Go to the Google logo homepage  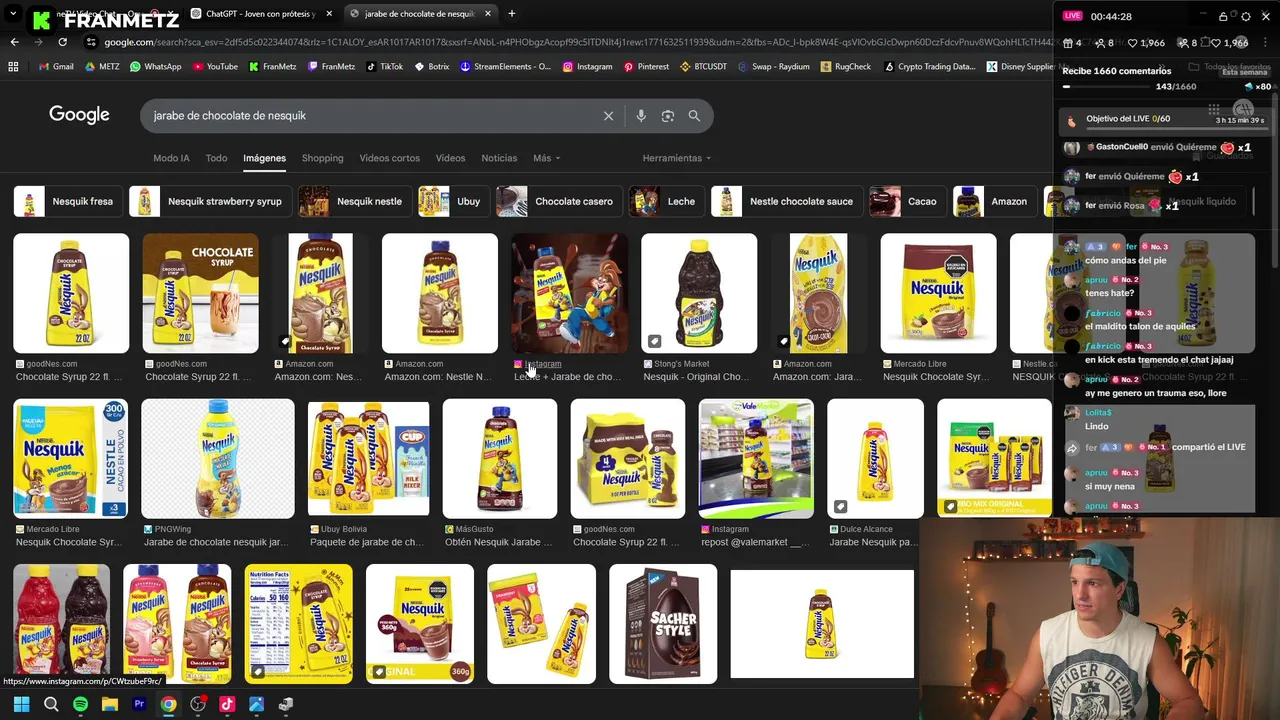[x=79, y=115]
